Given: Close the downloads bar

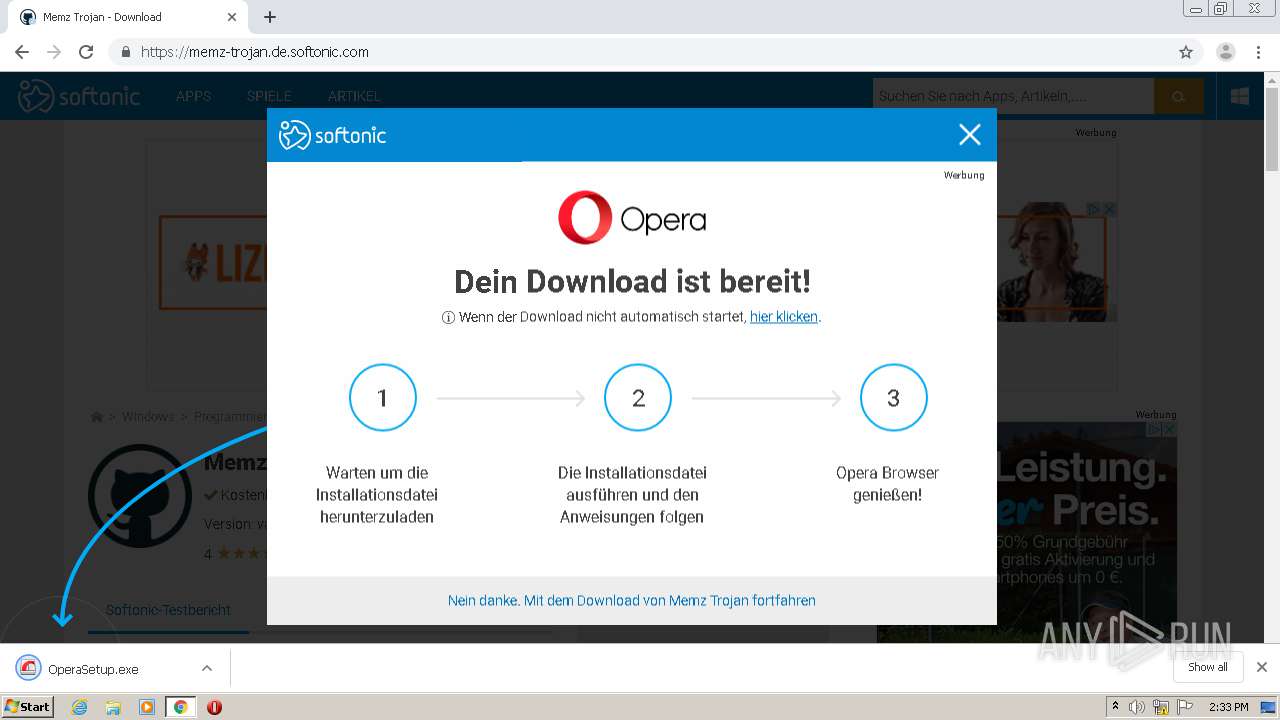Looking at the screenshot, I should (1262, 667).
